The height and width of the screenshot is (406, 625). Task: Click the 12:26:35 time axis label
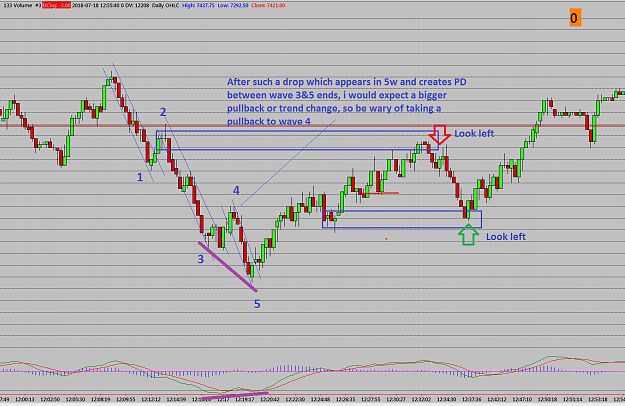click(345, 399)
